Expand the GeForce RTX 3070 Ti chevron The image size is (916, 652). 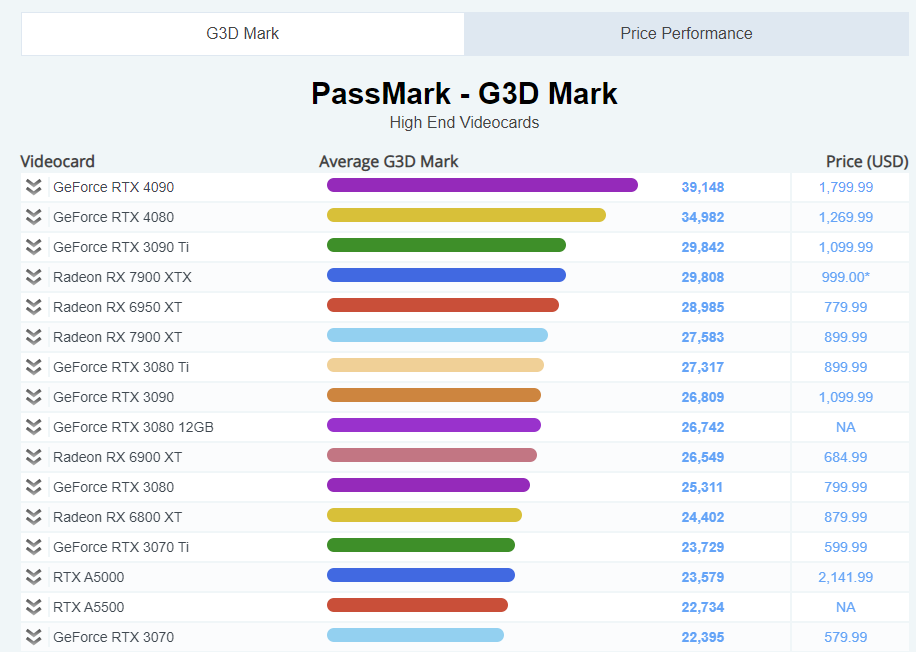34,547
